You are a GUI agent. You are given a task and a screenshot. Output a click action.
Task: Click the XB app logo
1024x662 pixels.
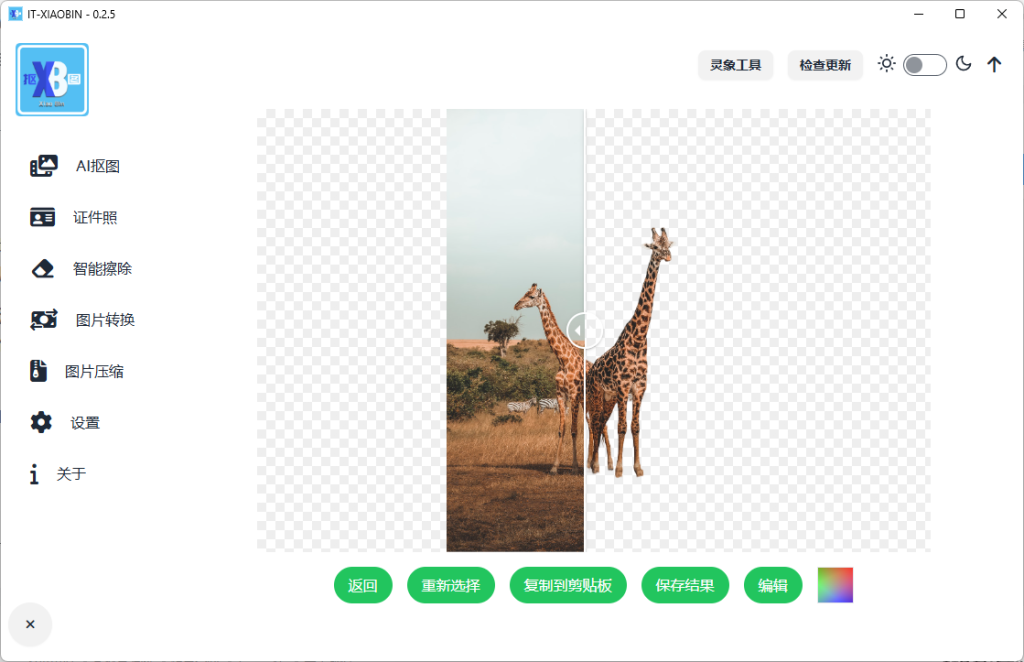(x=52, y=80)
